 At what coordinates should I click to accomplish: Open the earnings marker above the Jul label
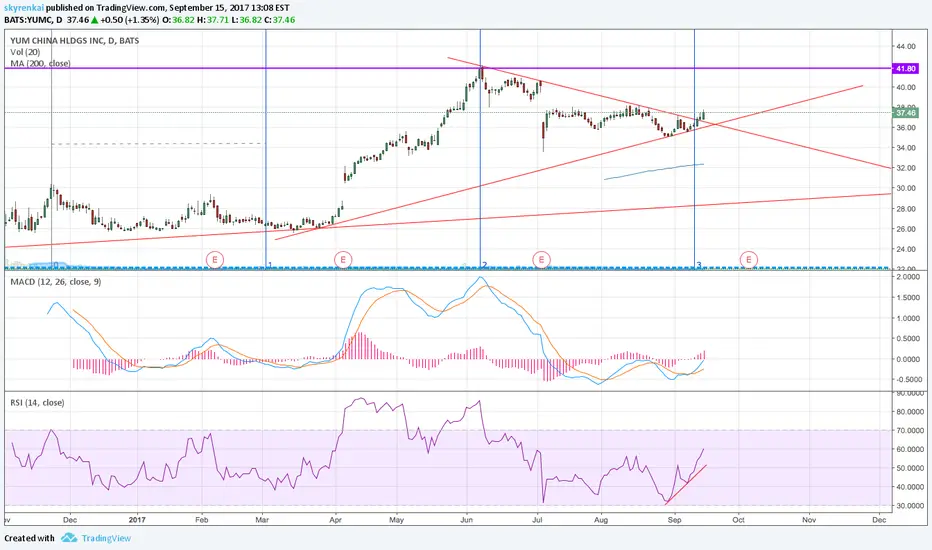point(541,259)
